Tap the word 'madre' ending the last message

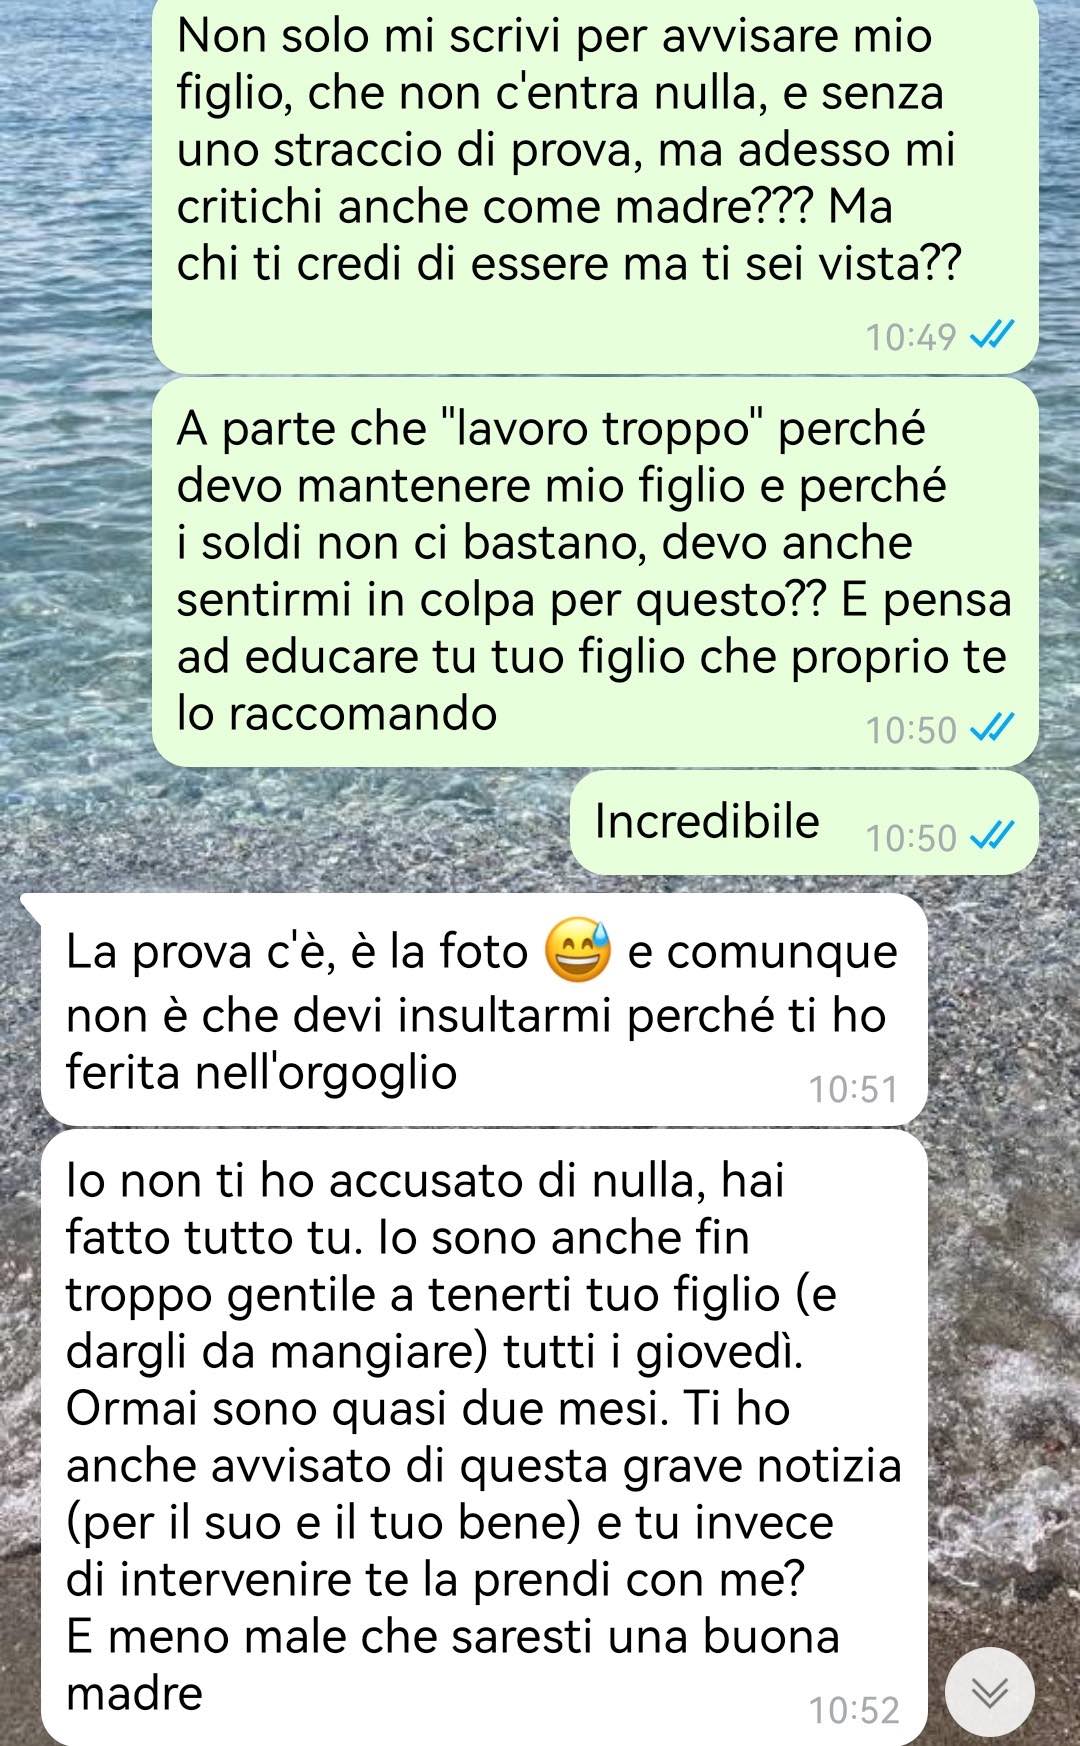pyautogui.click(x=134, y=1694)
